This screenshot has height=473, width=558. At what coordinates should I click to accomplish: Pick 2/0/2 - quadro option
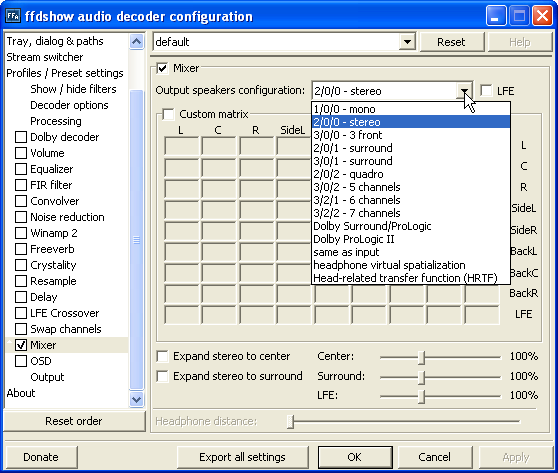click(411, 174)
